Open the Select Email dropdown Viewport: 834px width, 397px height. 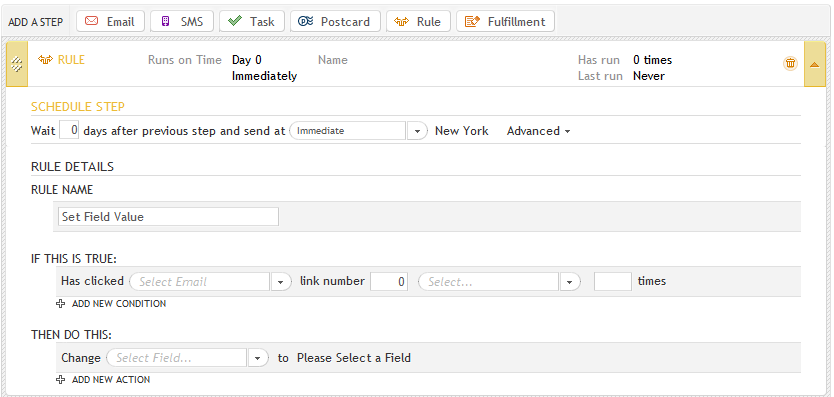[281, 282]
